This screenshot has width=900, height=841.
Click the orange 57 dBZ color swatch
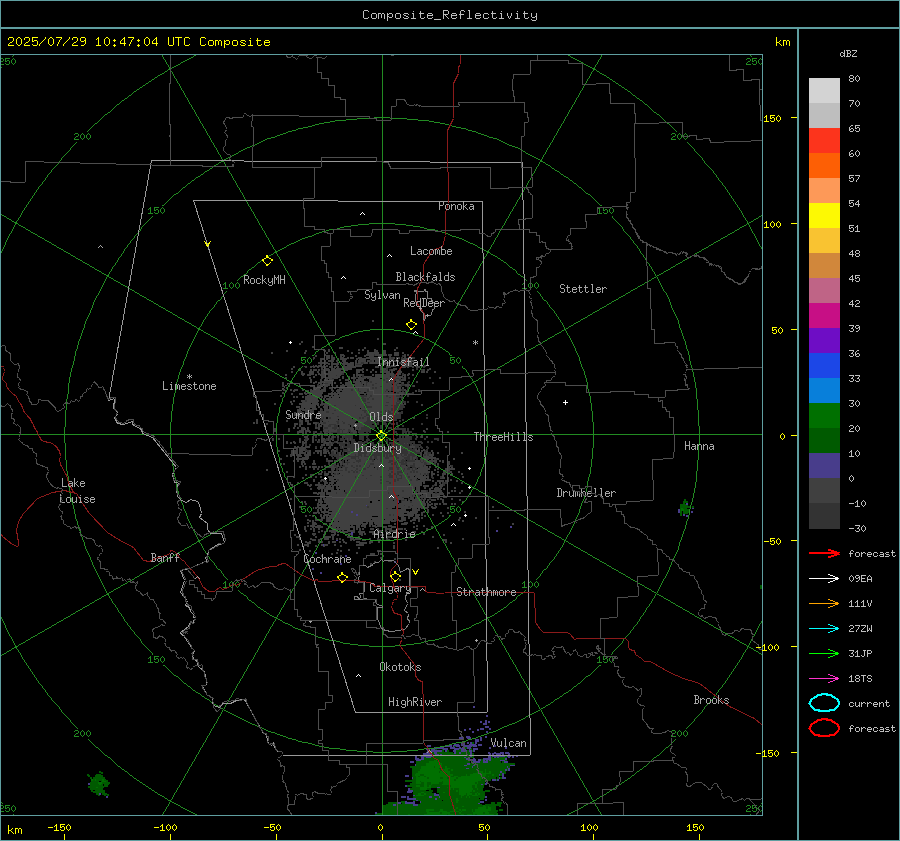(x=824, y=165)
